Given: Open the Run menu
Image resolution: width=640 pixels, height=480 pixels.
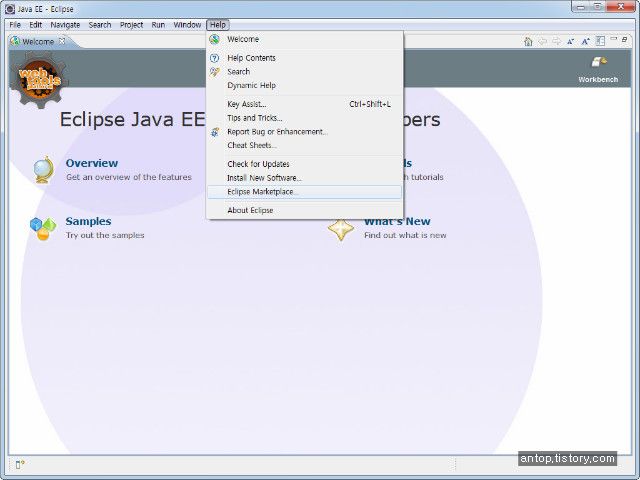Looking at the screenshot, I should click(x=158, y=25).
